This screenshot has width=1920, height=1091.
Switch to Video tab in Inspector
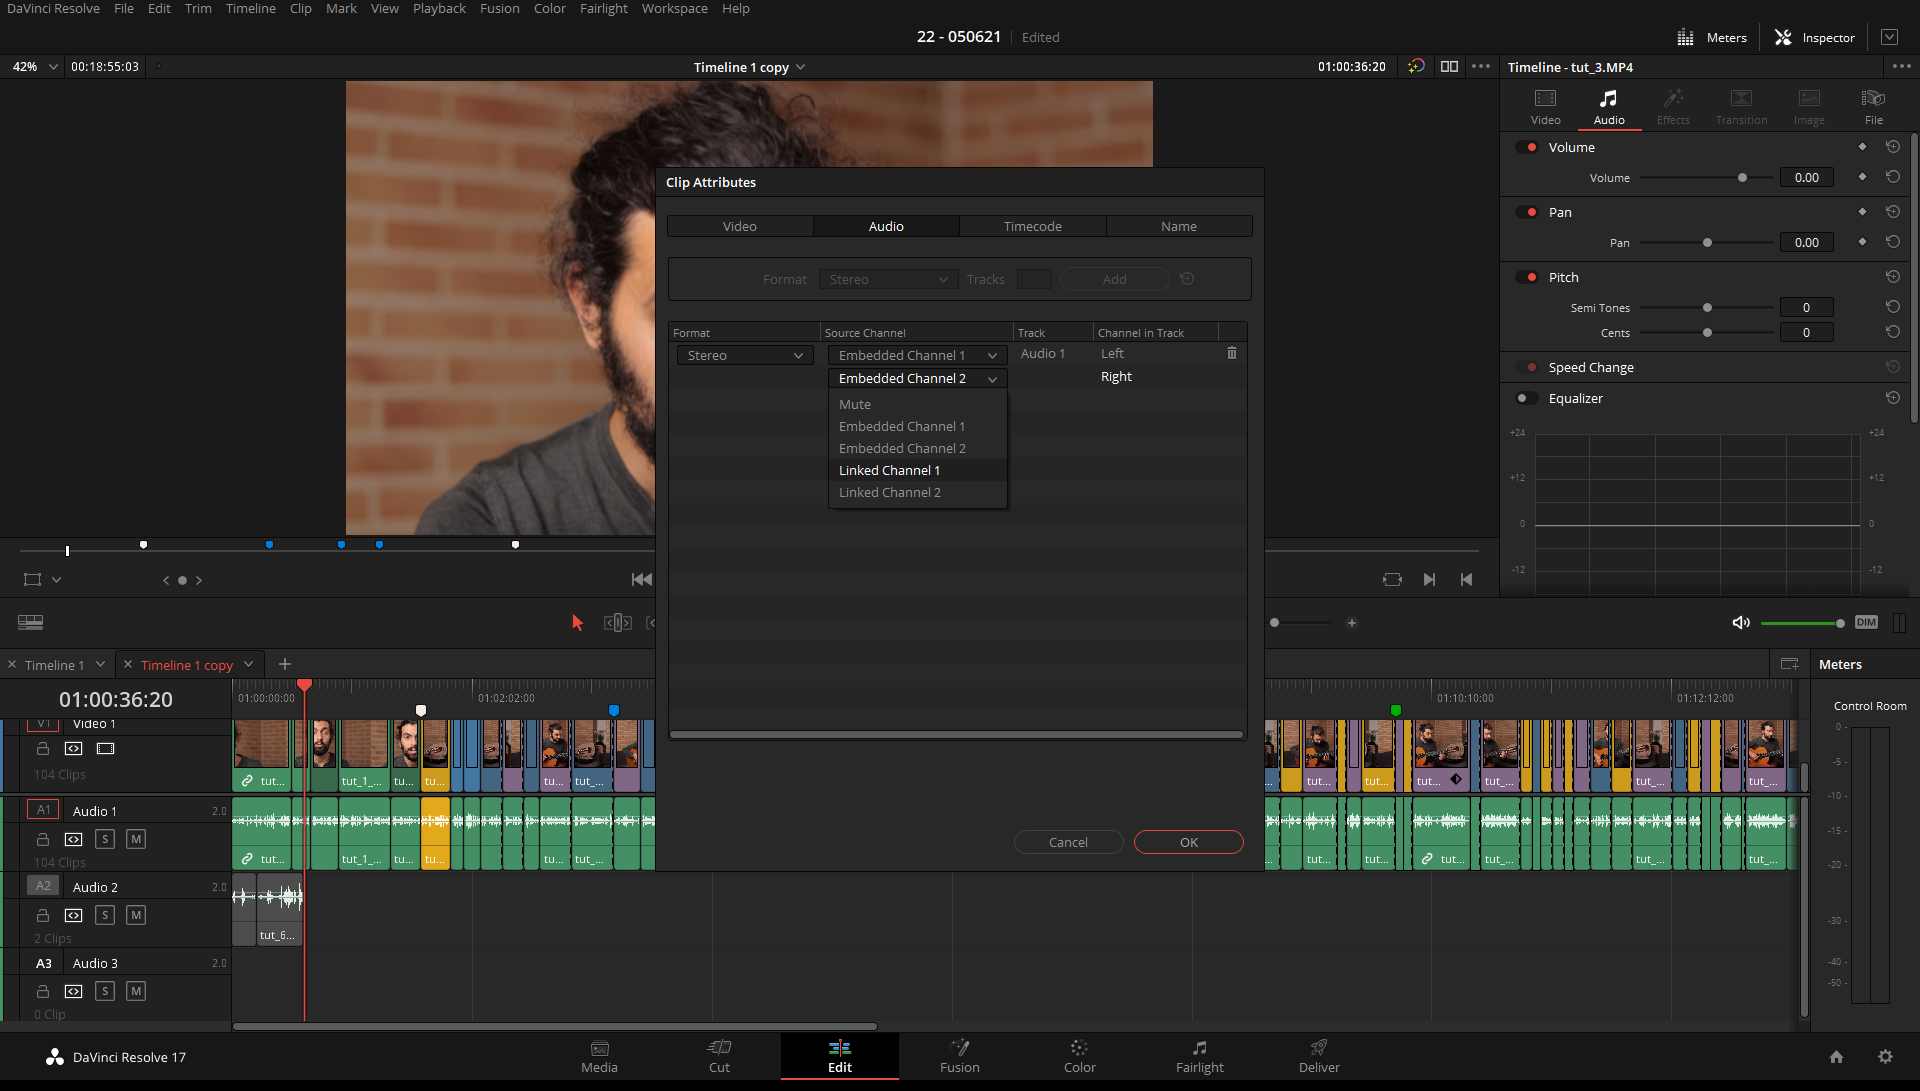point(1545,107)
